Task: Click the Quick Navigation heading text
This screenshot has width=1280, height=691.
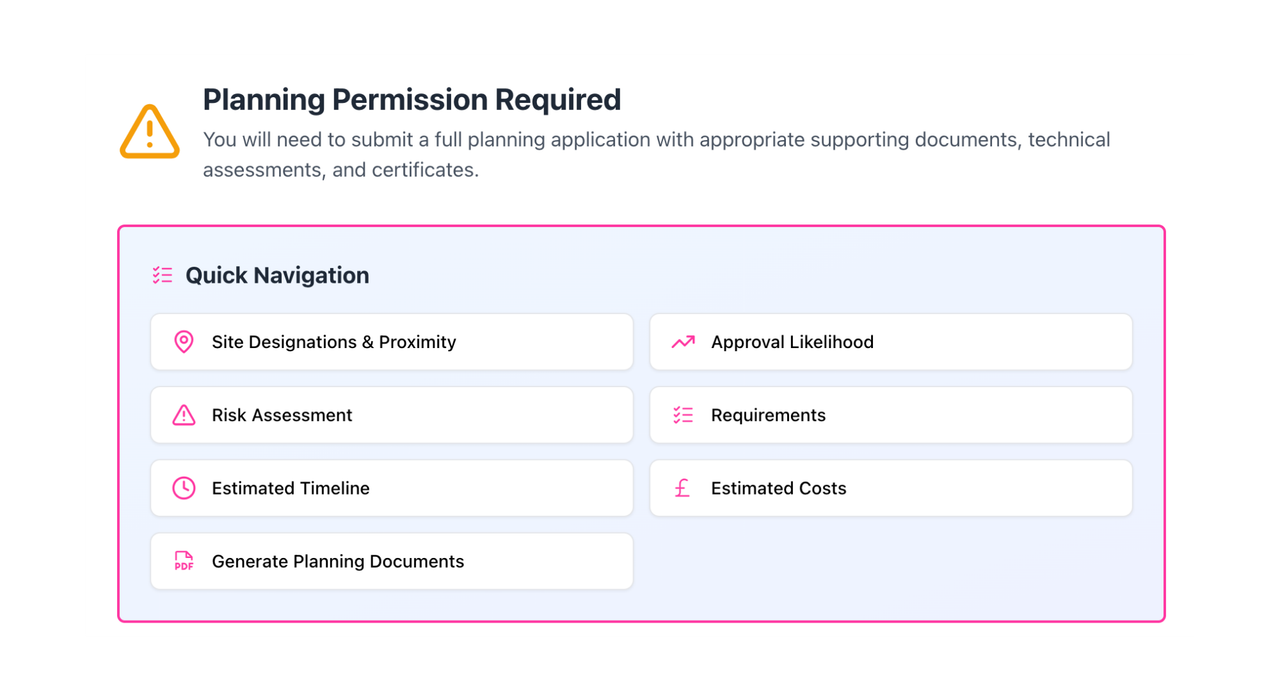Action: [x=277, y=275]
